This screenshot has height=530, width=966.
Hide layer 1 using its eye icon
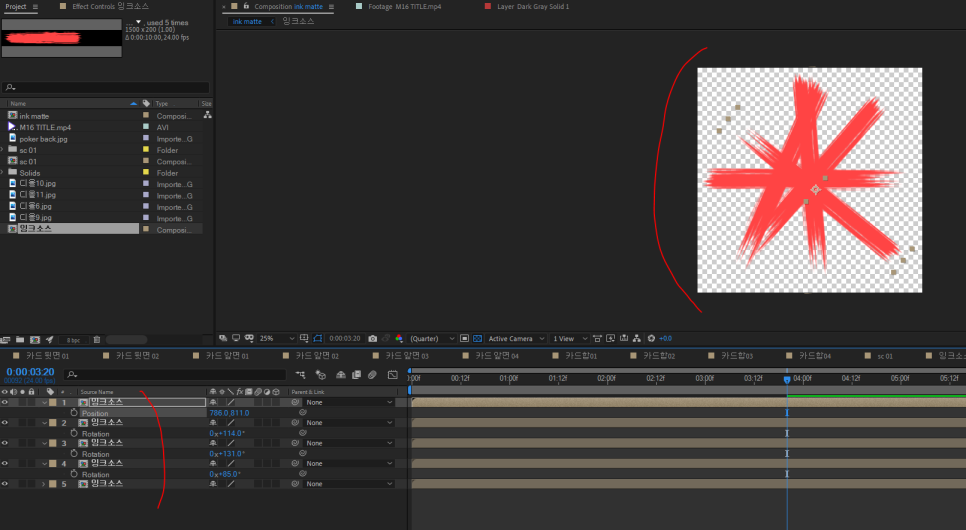coord(5,402)
